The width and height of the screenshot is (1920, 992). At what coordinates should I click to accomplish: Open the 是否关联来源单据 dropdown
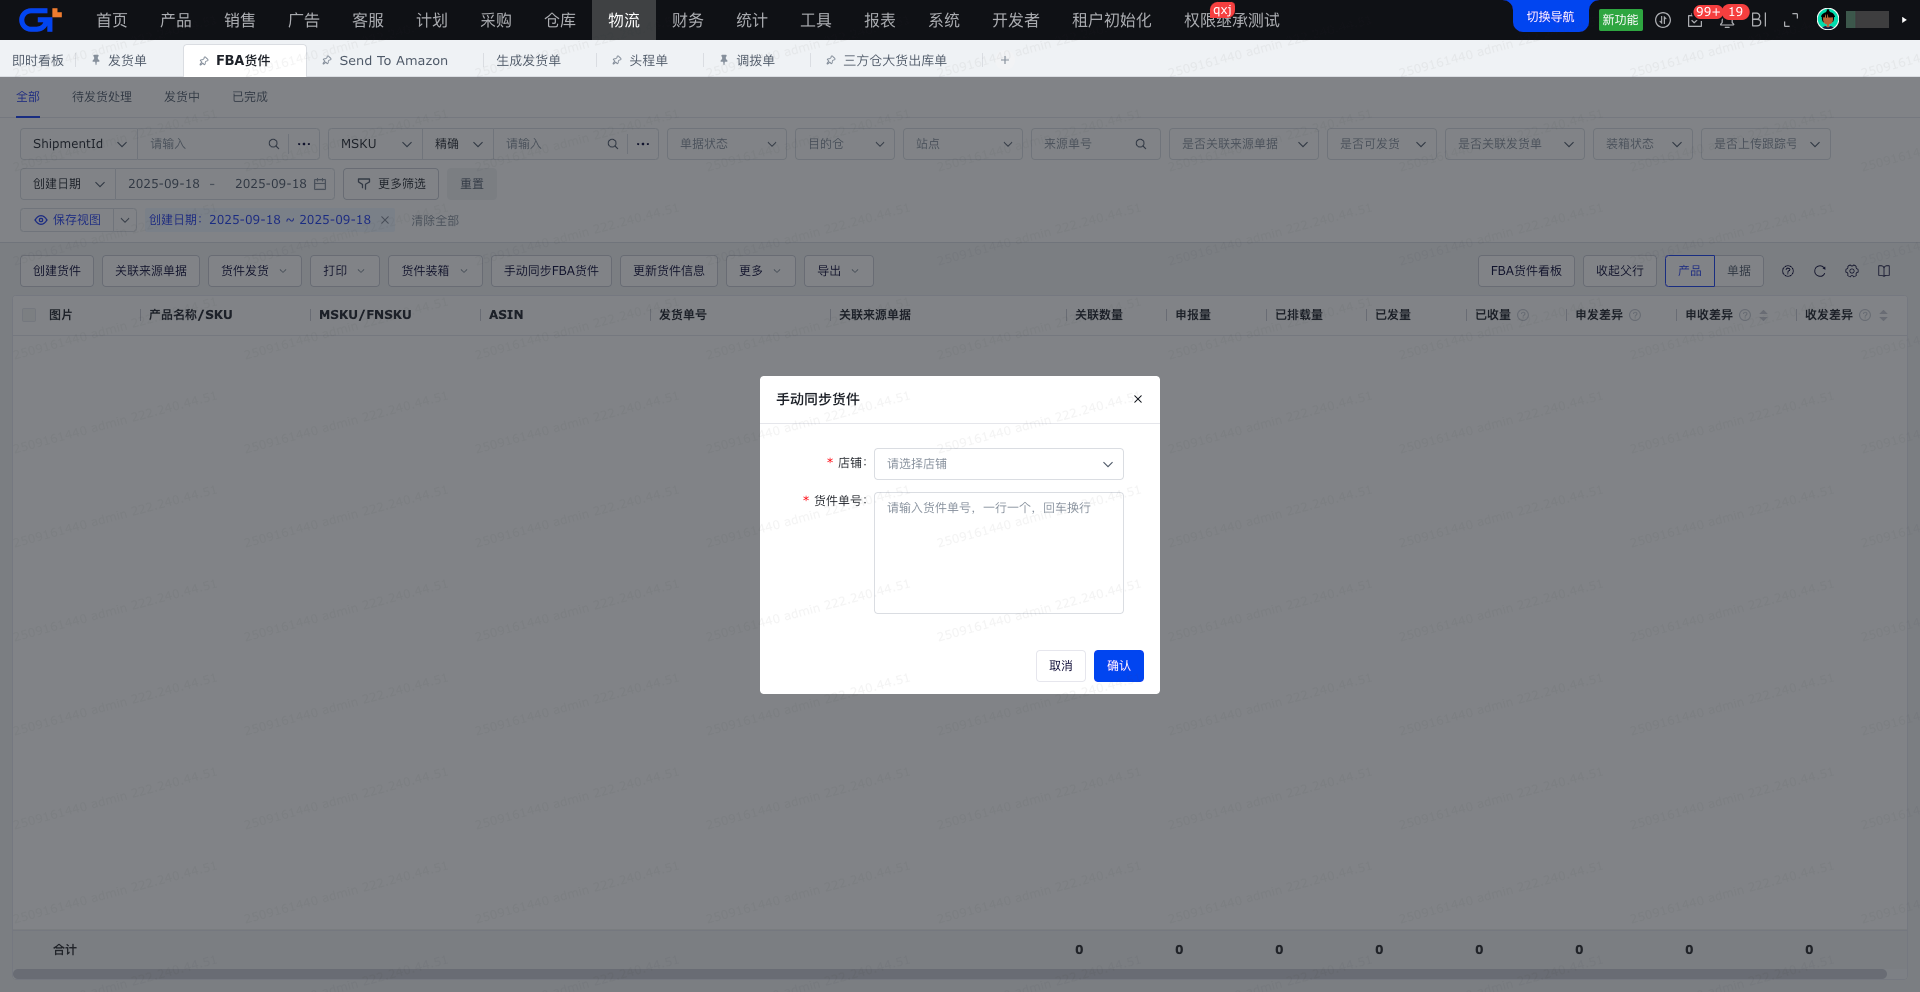tap(1244, 144)
